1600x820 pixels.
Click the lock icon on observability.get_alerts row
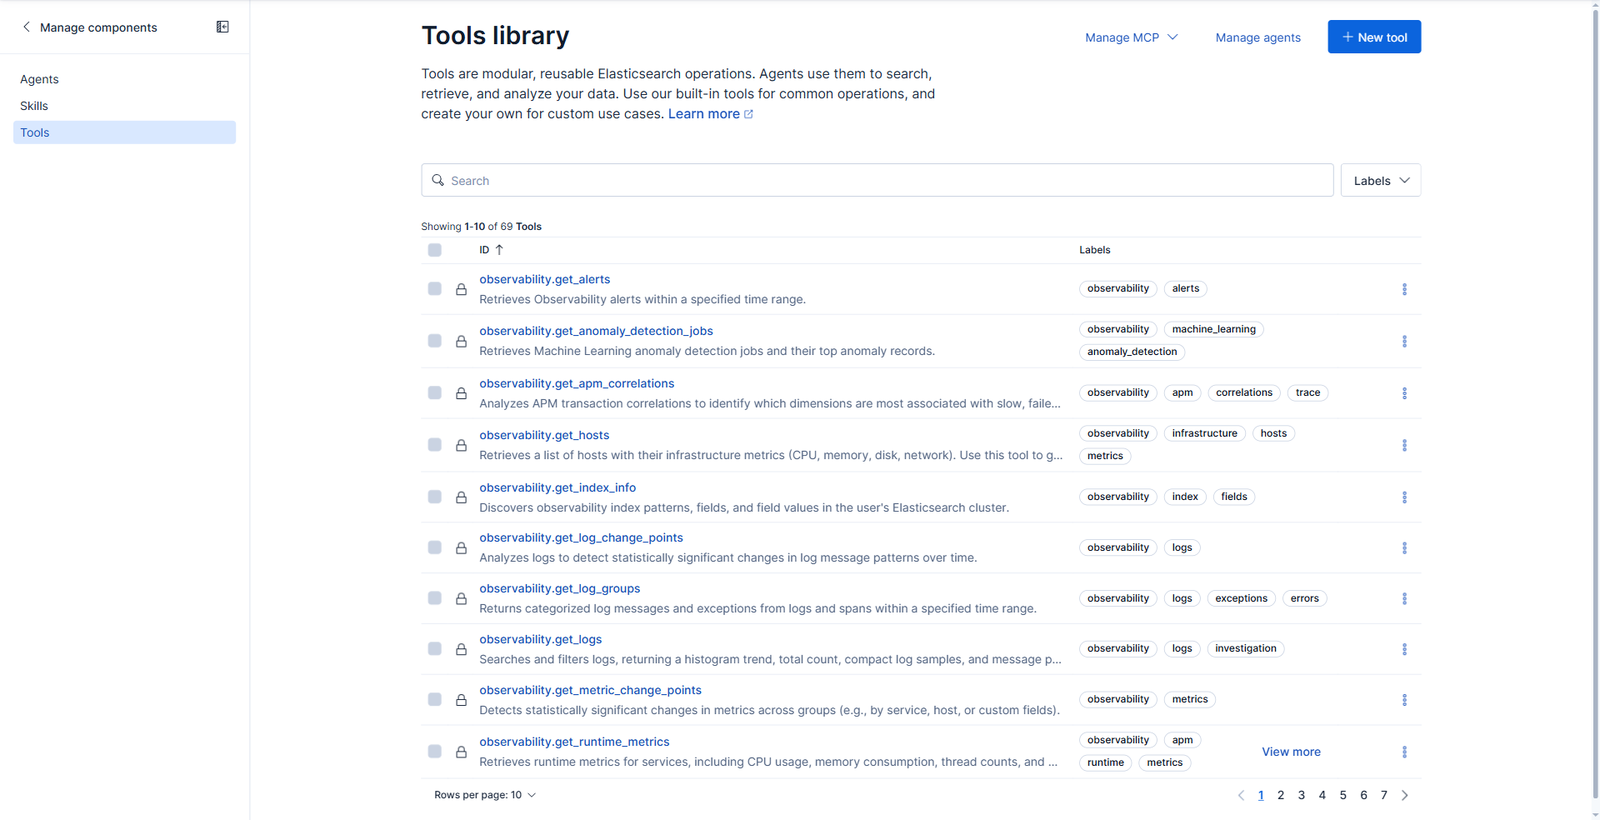(461, 289)
